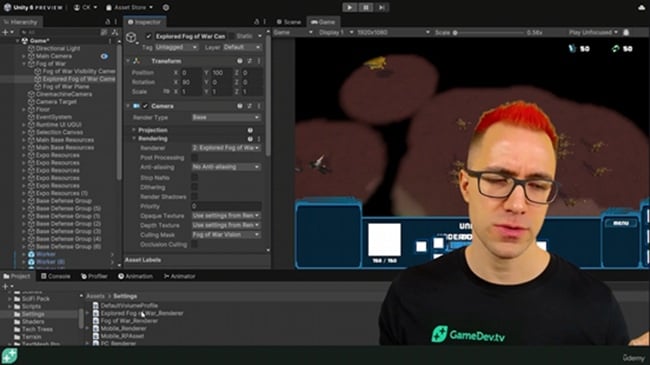Select Directional Light in Hierarchy
The height and width of the screenshot is (365, 650).
(58, 49)
